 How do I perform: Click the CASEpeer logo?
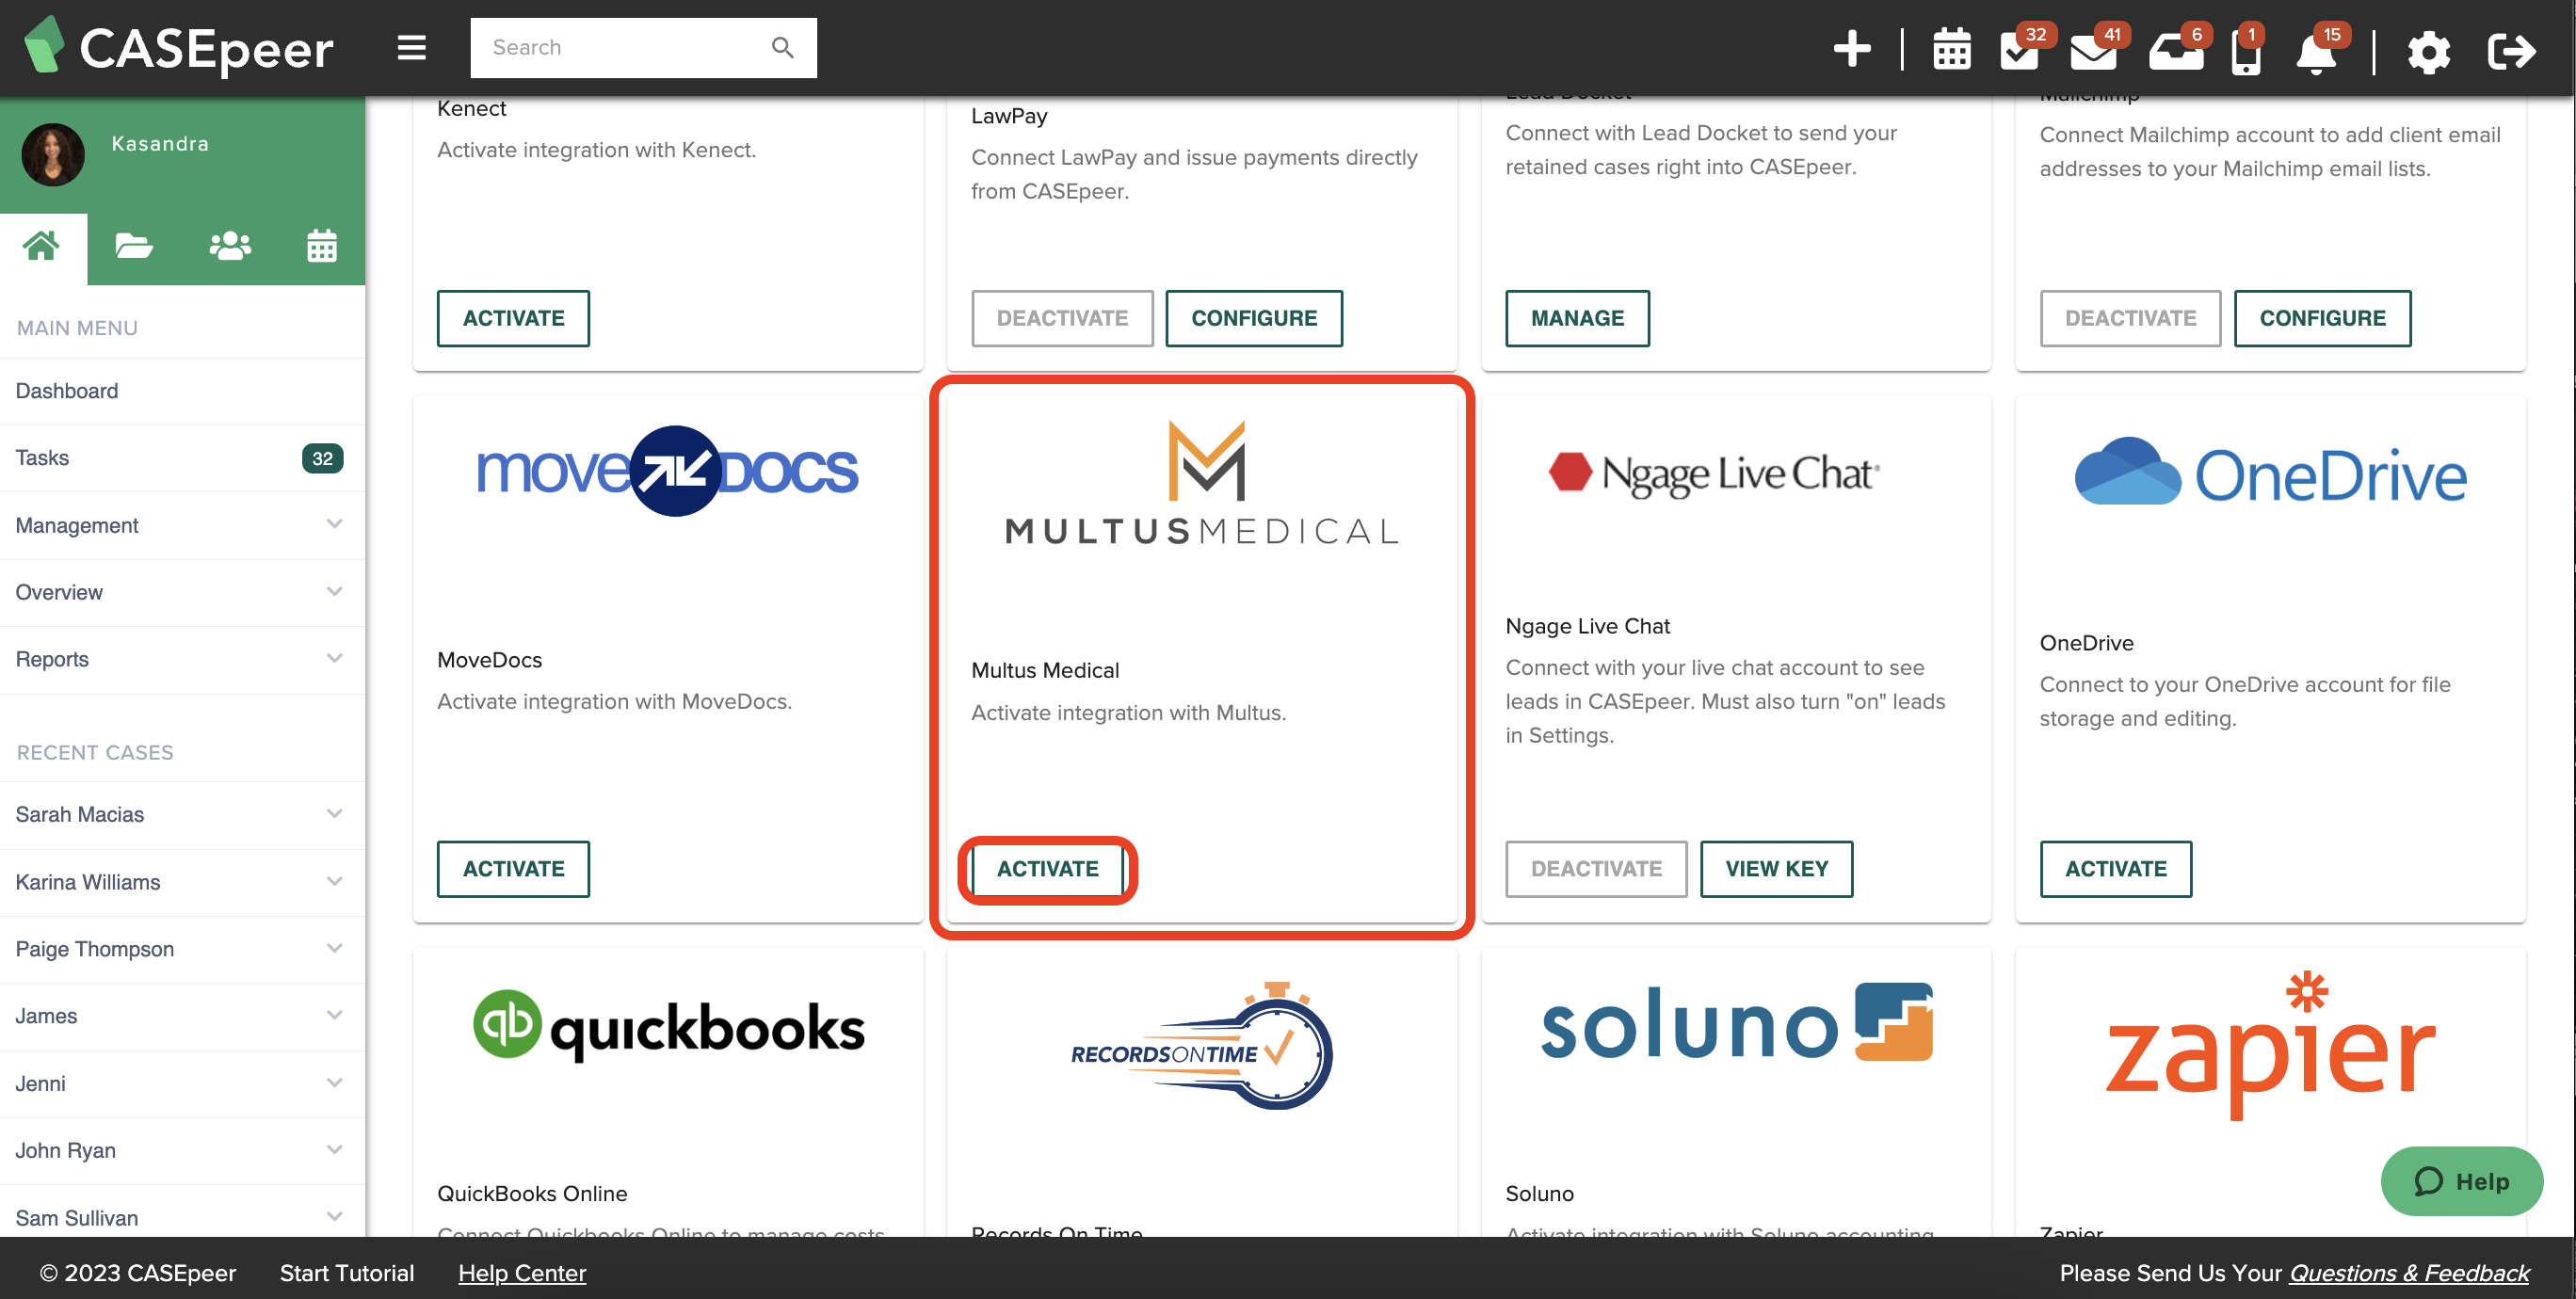pyautogui.click(x=178, y=48)
